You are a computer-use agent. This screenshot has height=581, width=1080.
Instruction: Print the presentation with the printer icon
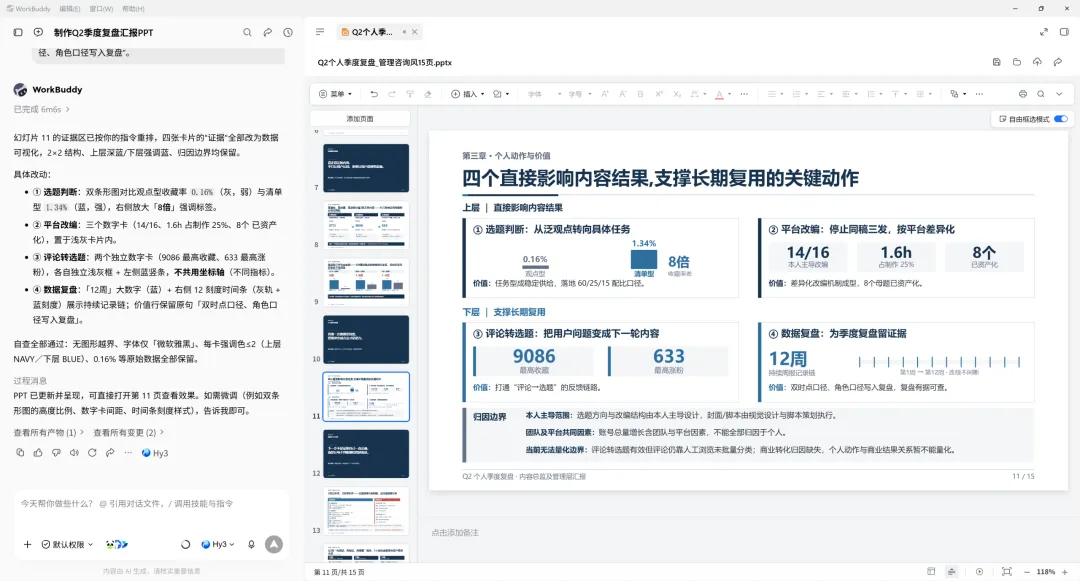click(x=1023, y=94)
